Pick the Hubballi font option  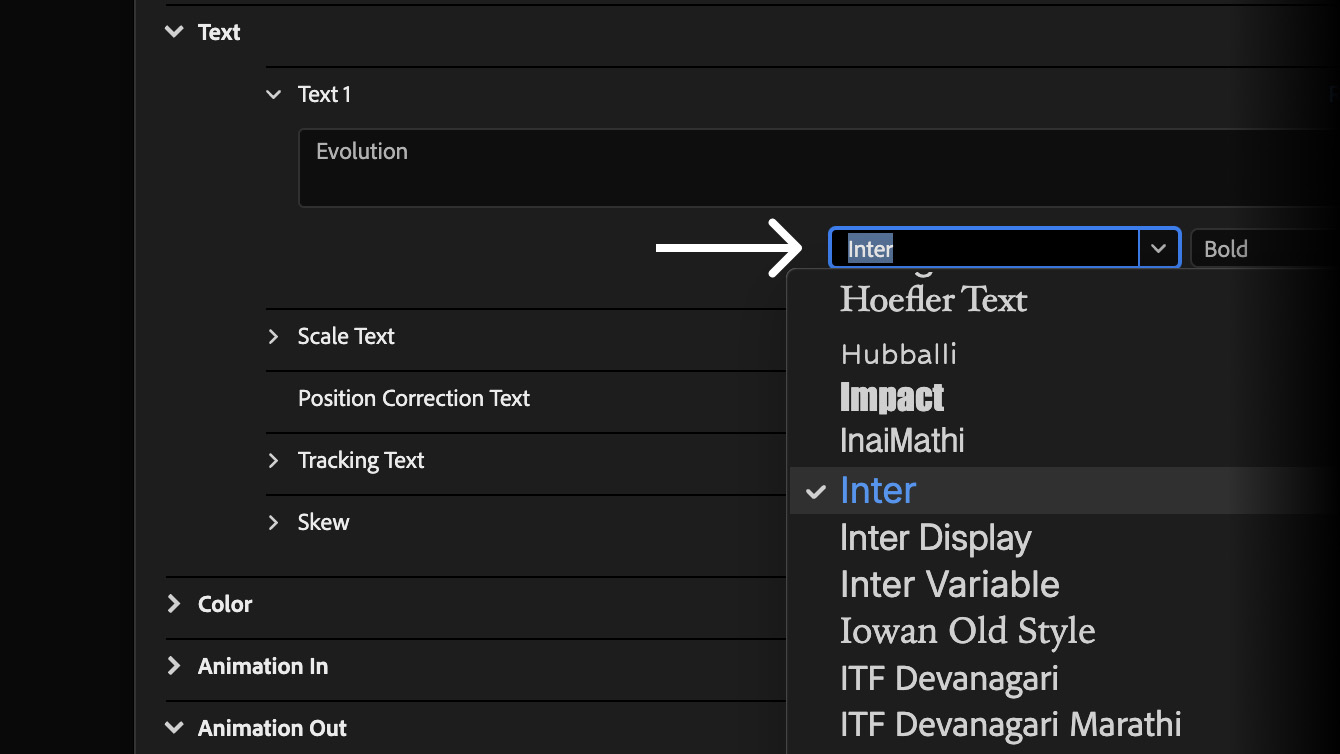coord(899,354)
